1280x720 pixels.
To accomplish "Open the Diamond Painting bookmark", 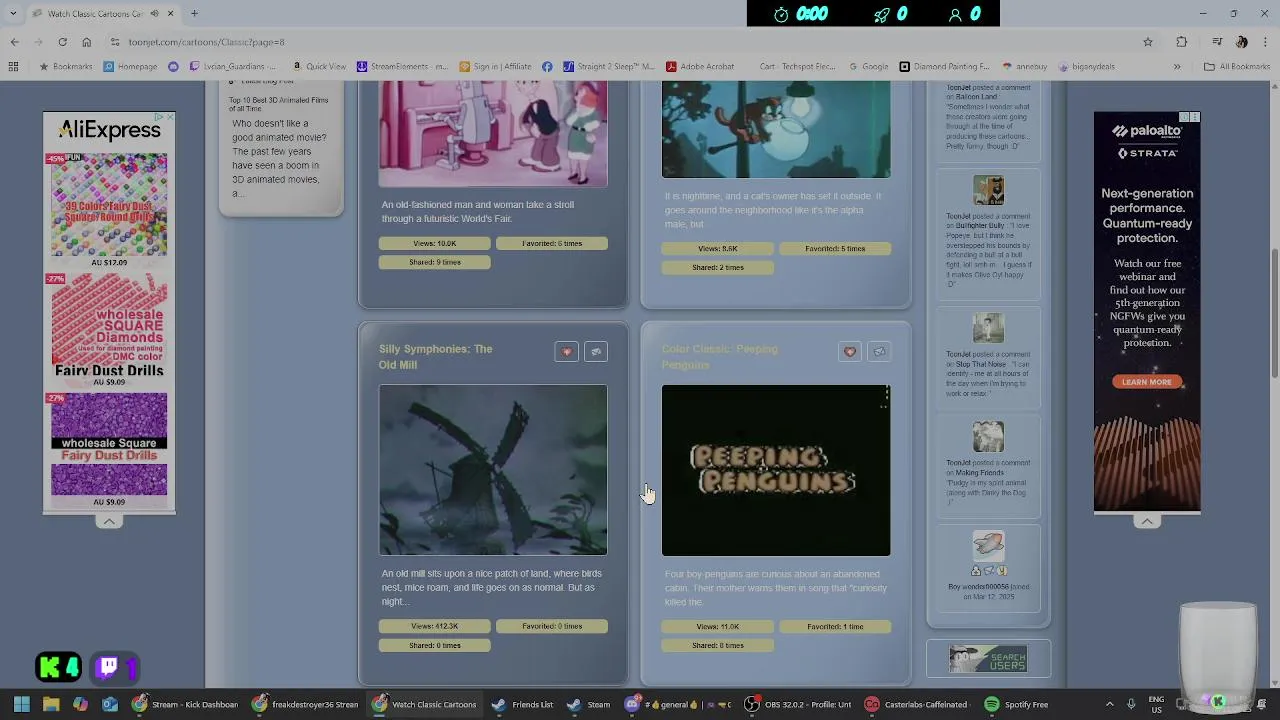I will (x=944, y=67).
